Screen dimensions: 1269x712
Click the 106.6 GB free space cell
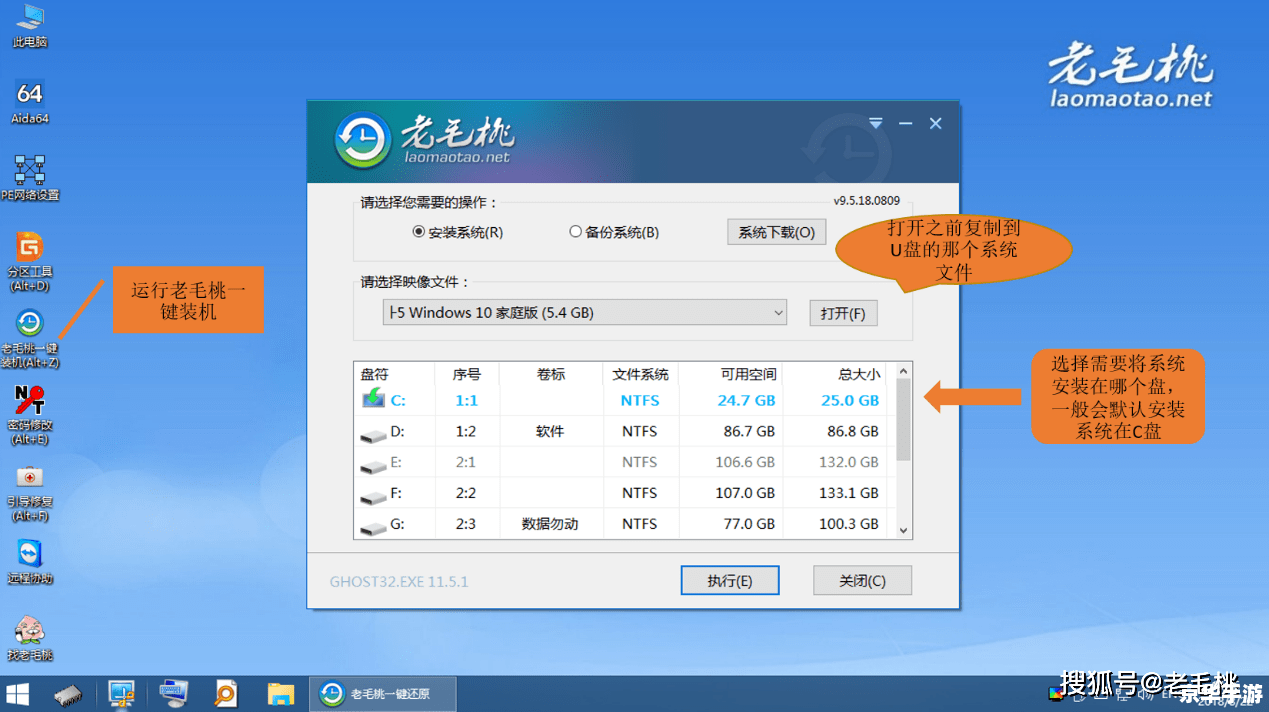[x=745, y=462]
